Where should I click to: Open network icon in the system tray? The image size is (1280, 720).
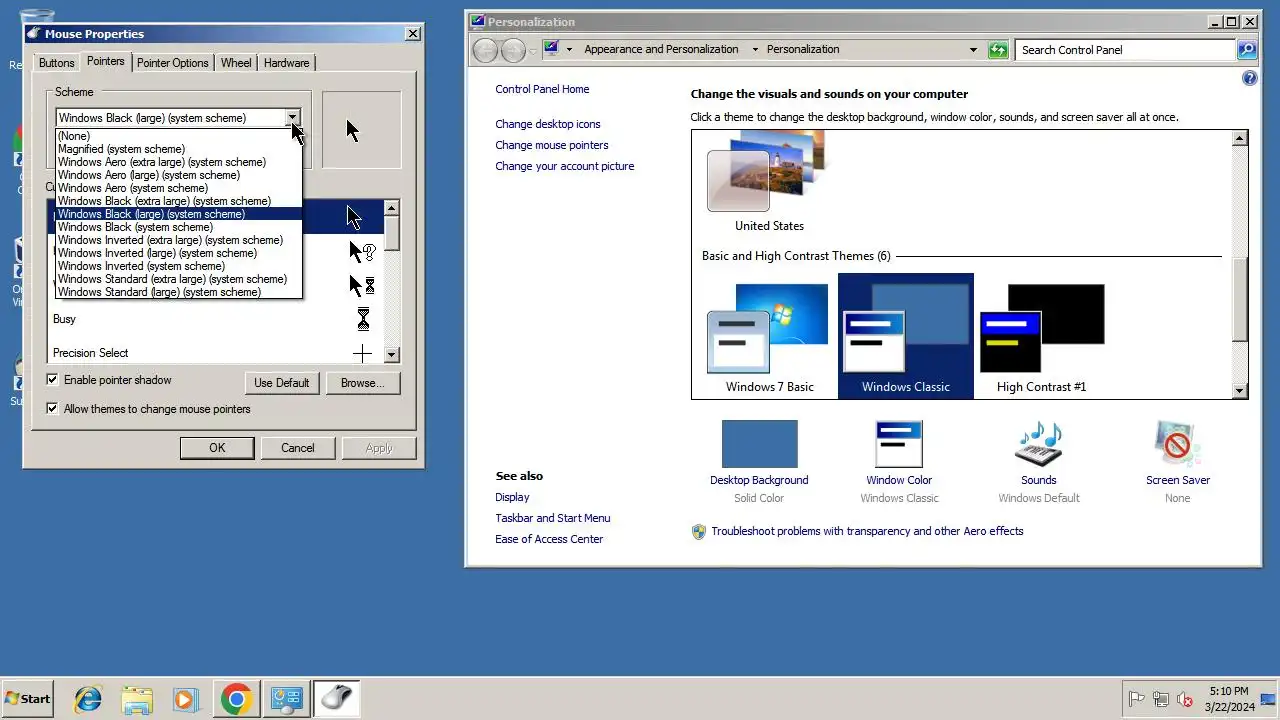coord(1161,699)
